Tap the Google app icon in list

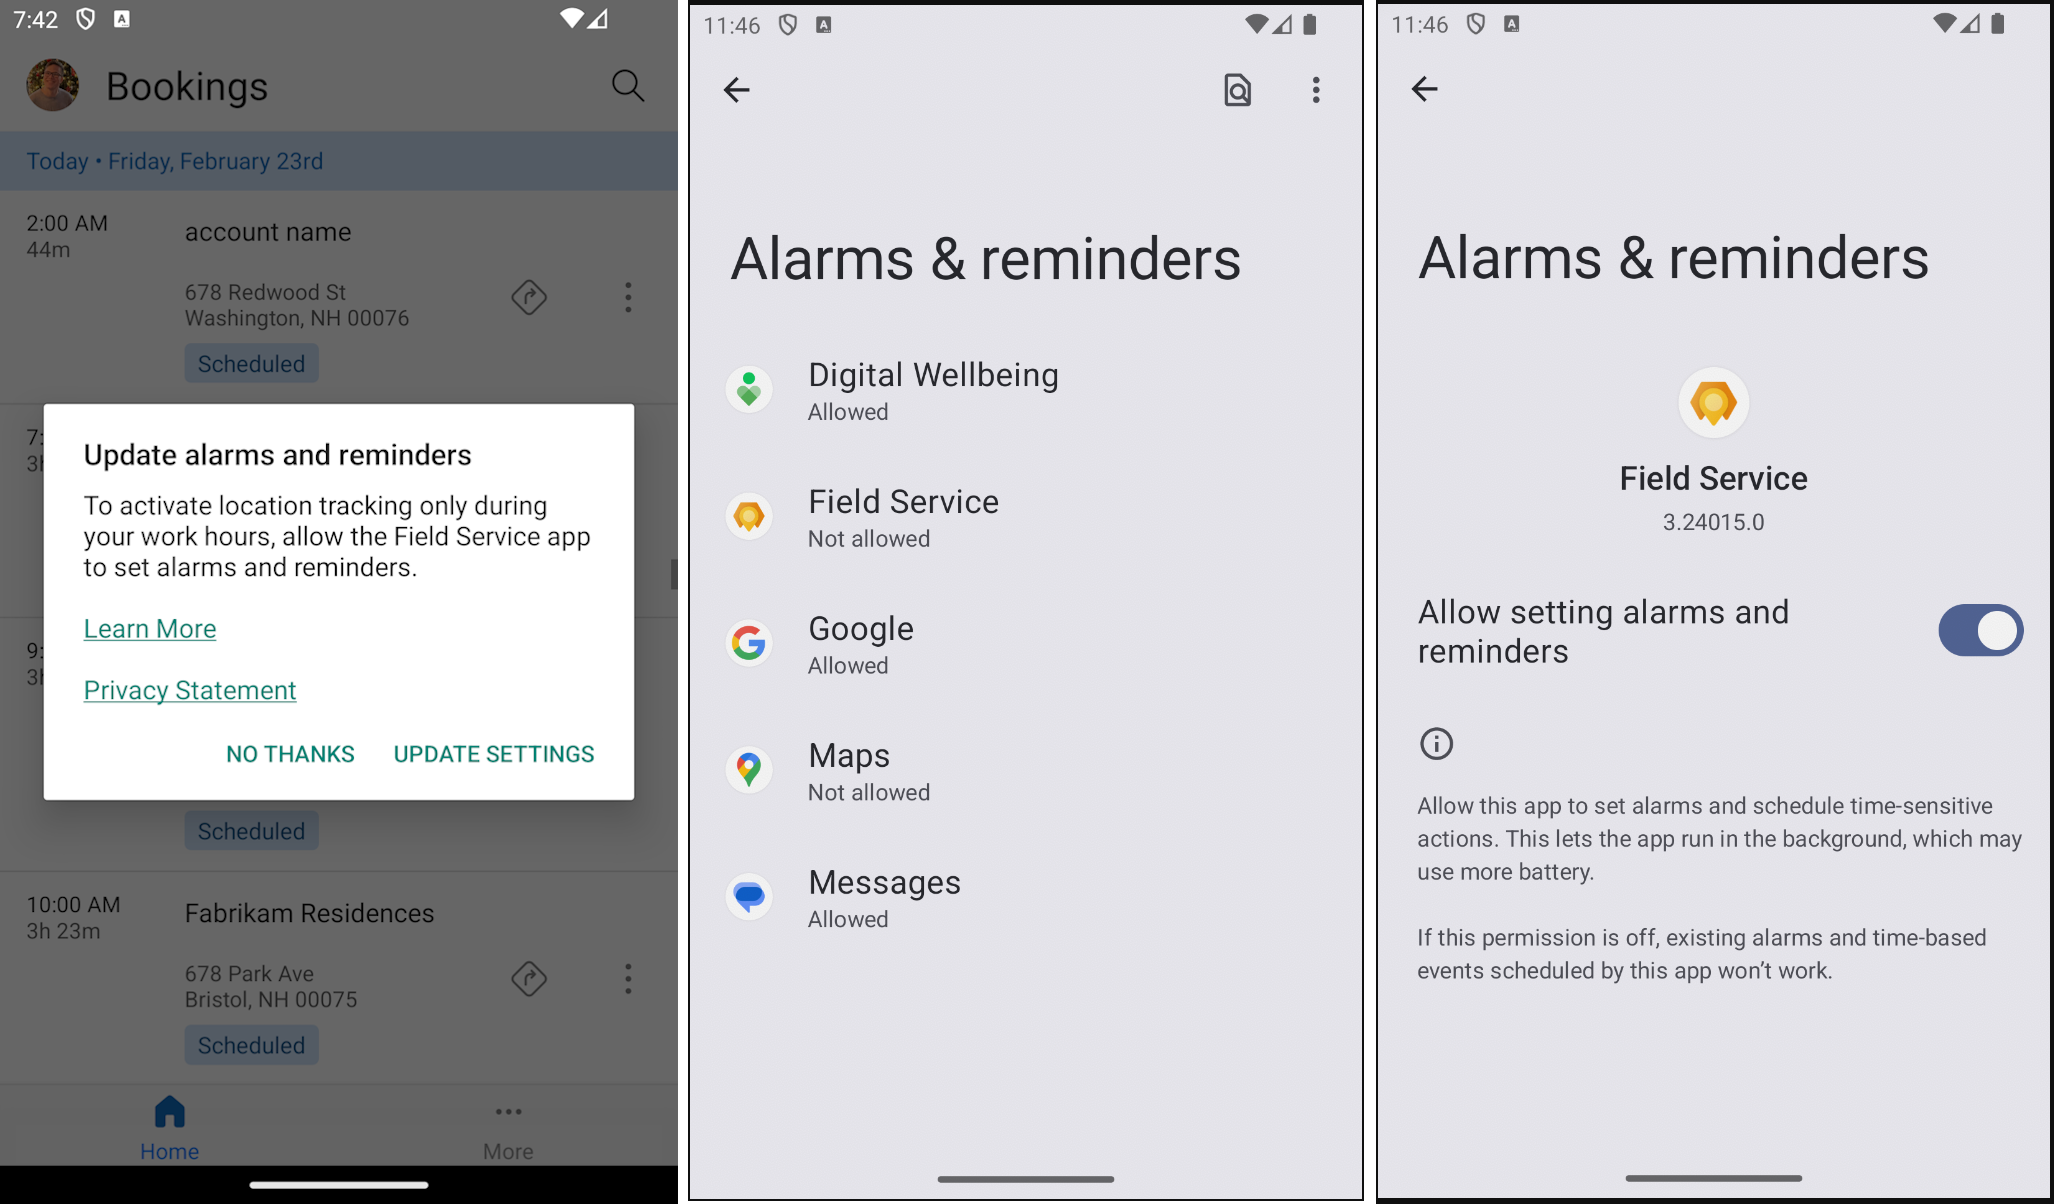[751, 642]
